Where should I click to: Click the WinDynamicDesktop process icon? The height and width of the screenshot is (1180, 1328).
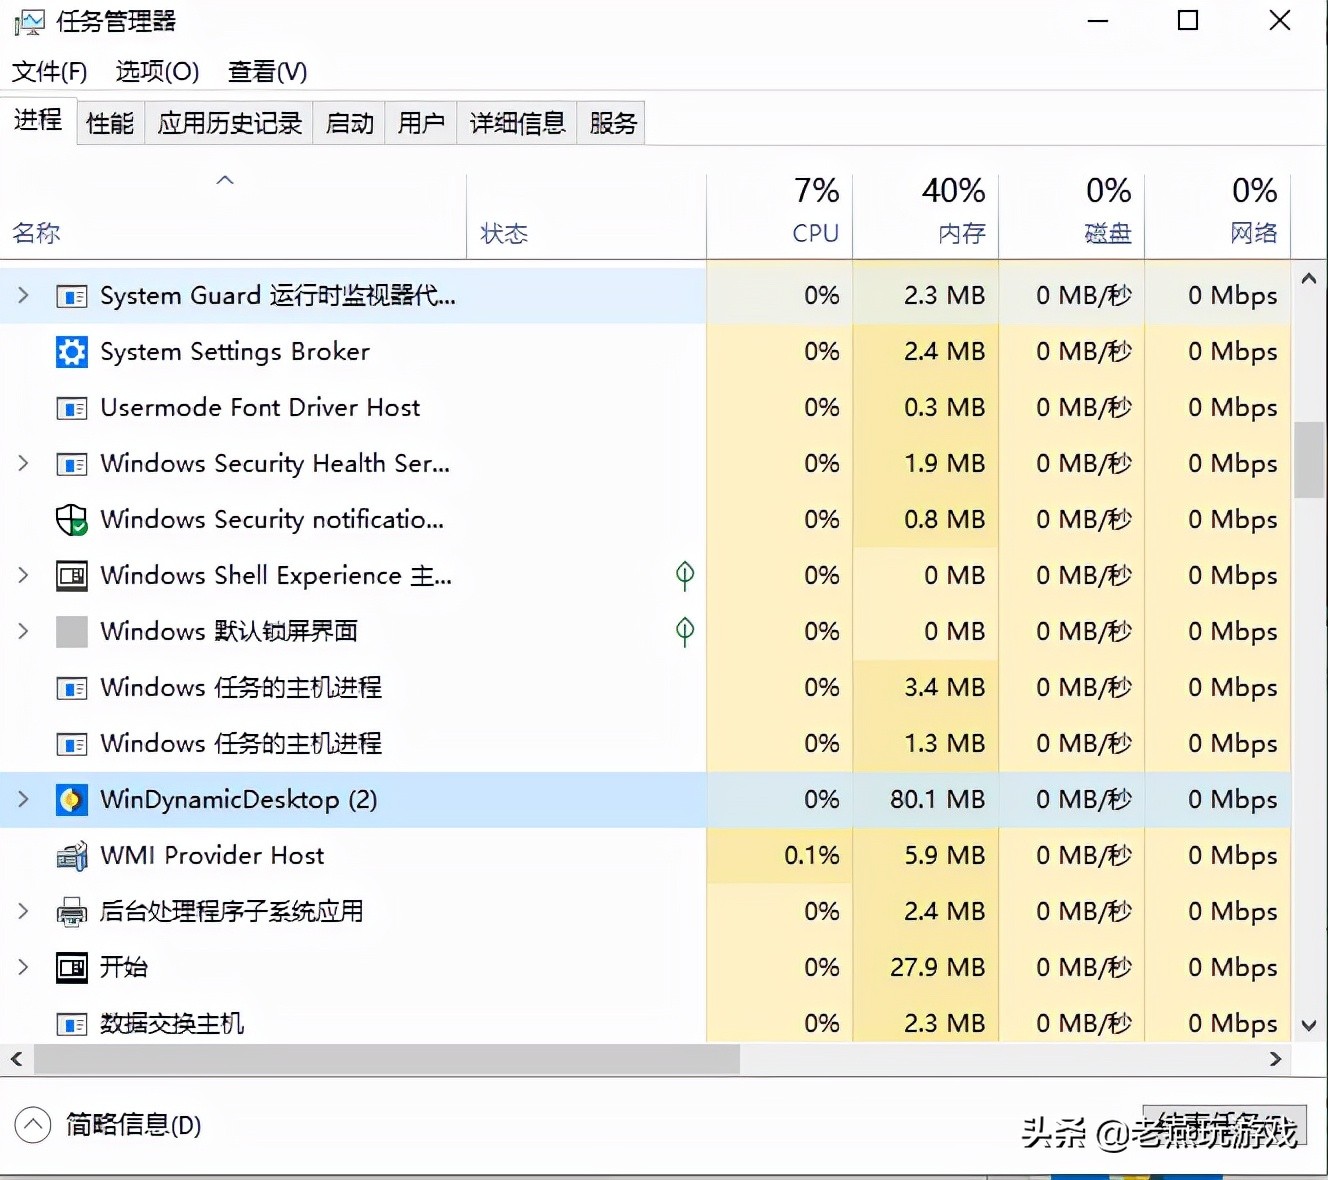71,800
